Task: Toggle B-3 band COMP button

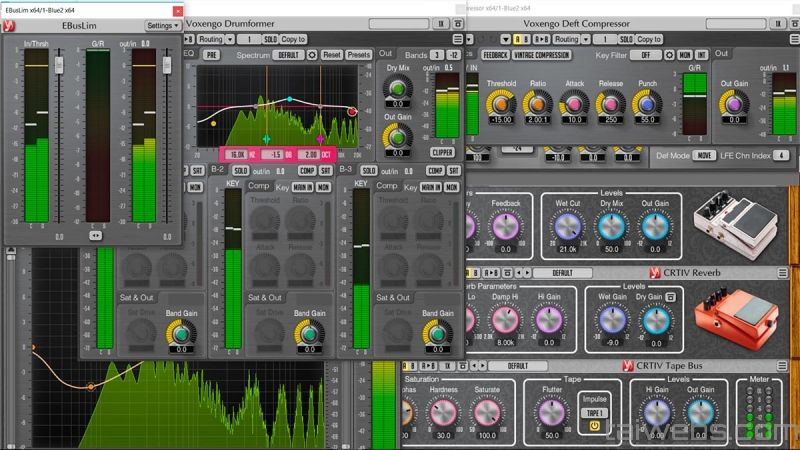Action: pos(435,170)
